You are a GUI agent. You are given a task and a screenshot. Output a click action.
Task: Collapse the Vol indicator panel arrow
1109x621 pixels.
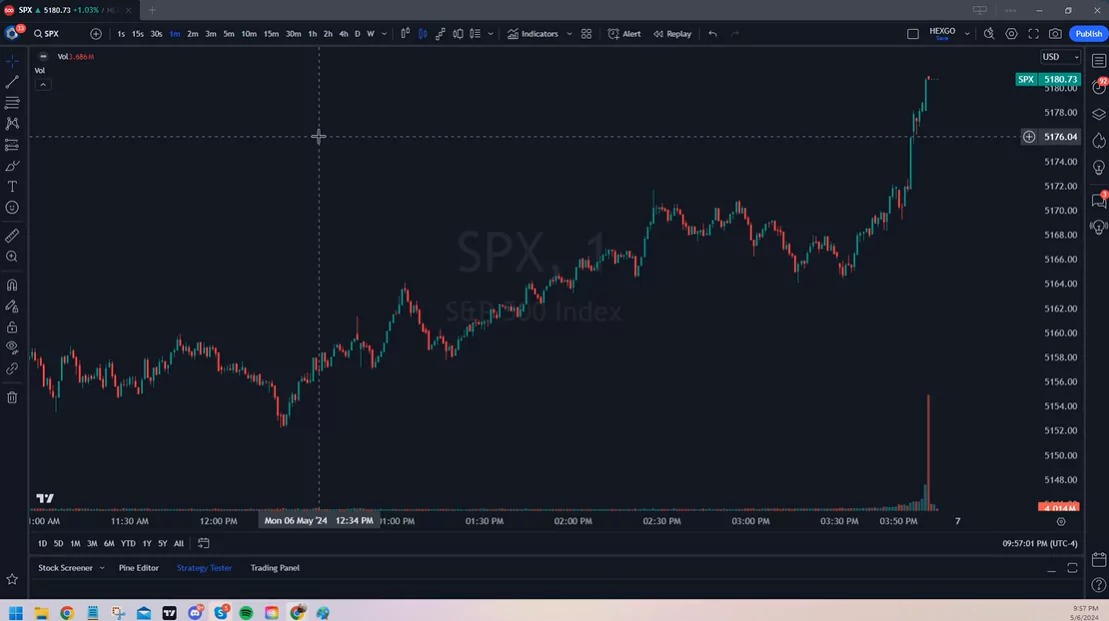42,84
